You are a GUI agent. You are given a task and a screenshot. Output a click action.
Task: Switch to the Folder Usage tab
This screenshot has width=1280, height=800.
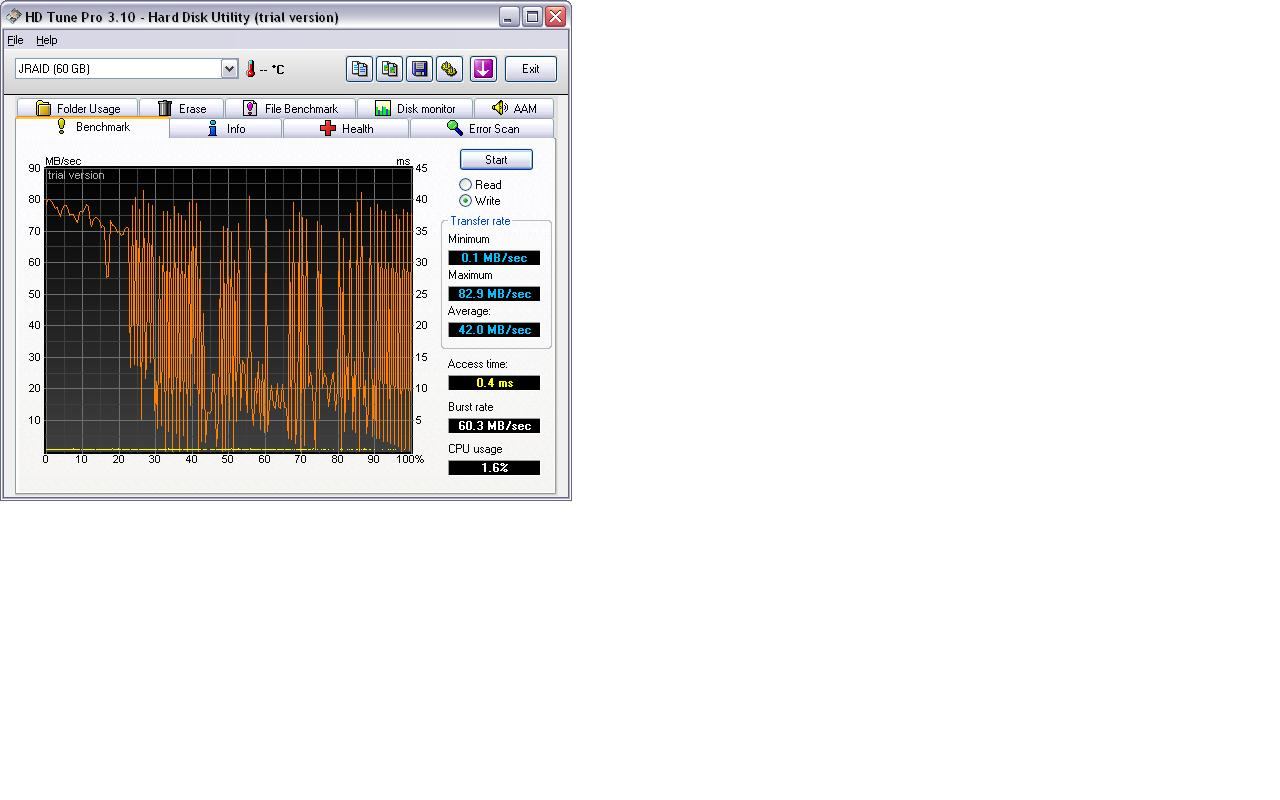tap(77, 108)
